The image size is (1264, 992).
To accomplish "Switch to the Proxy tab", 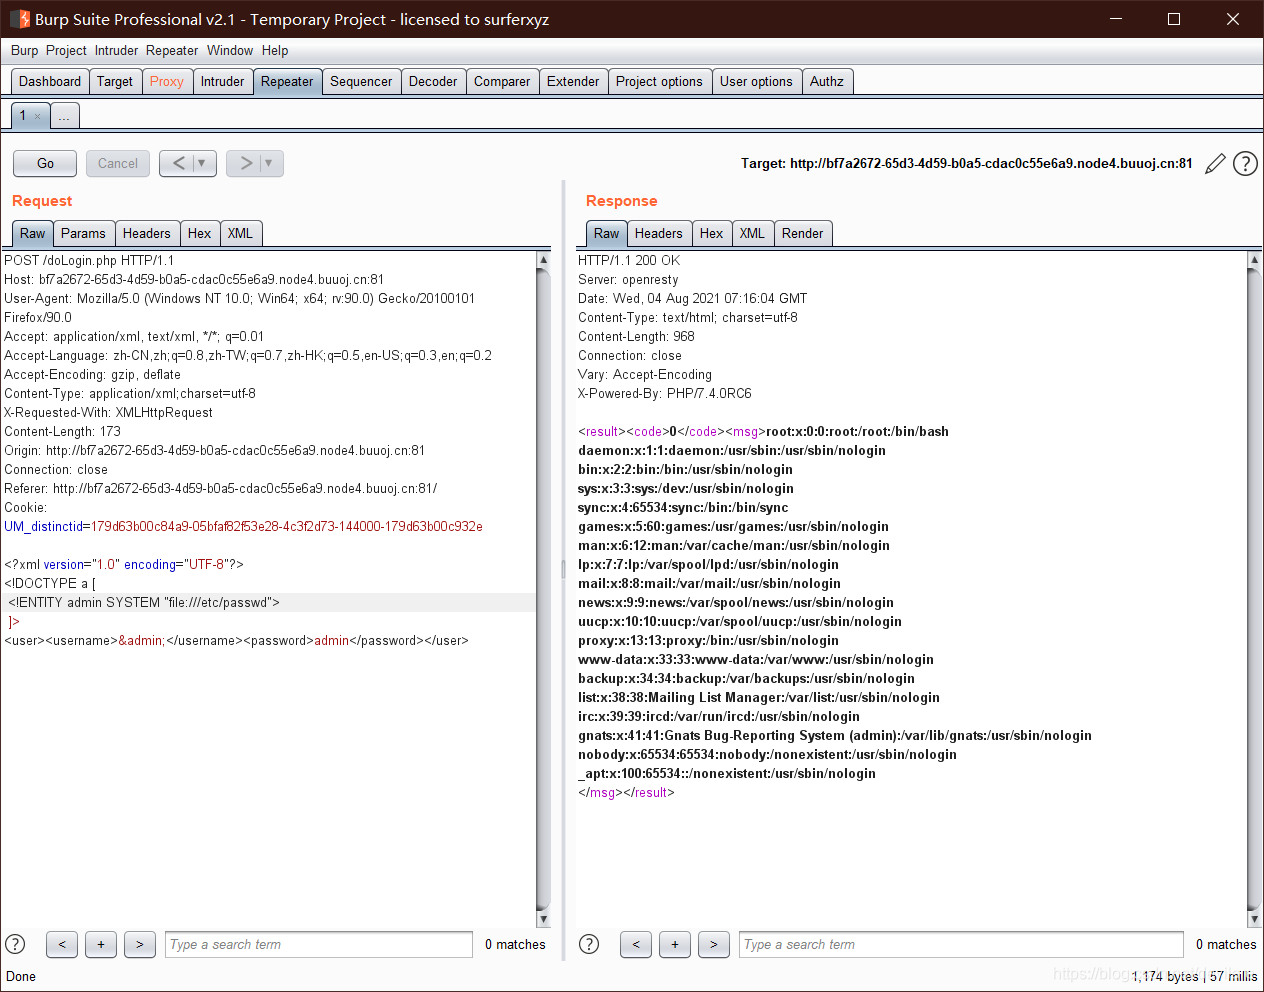I will [167, 82].
